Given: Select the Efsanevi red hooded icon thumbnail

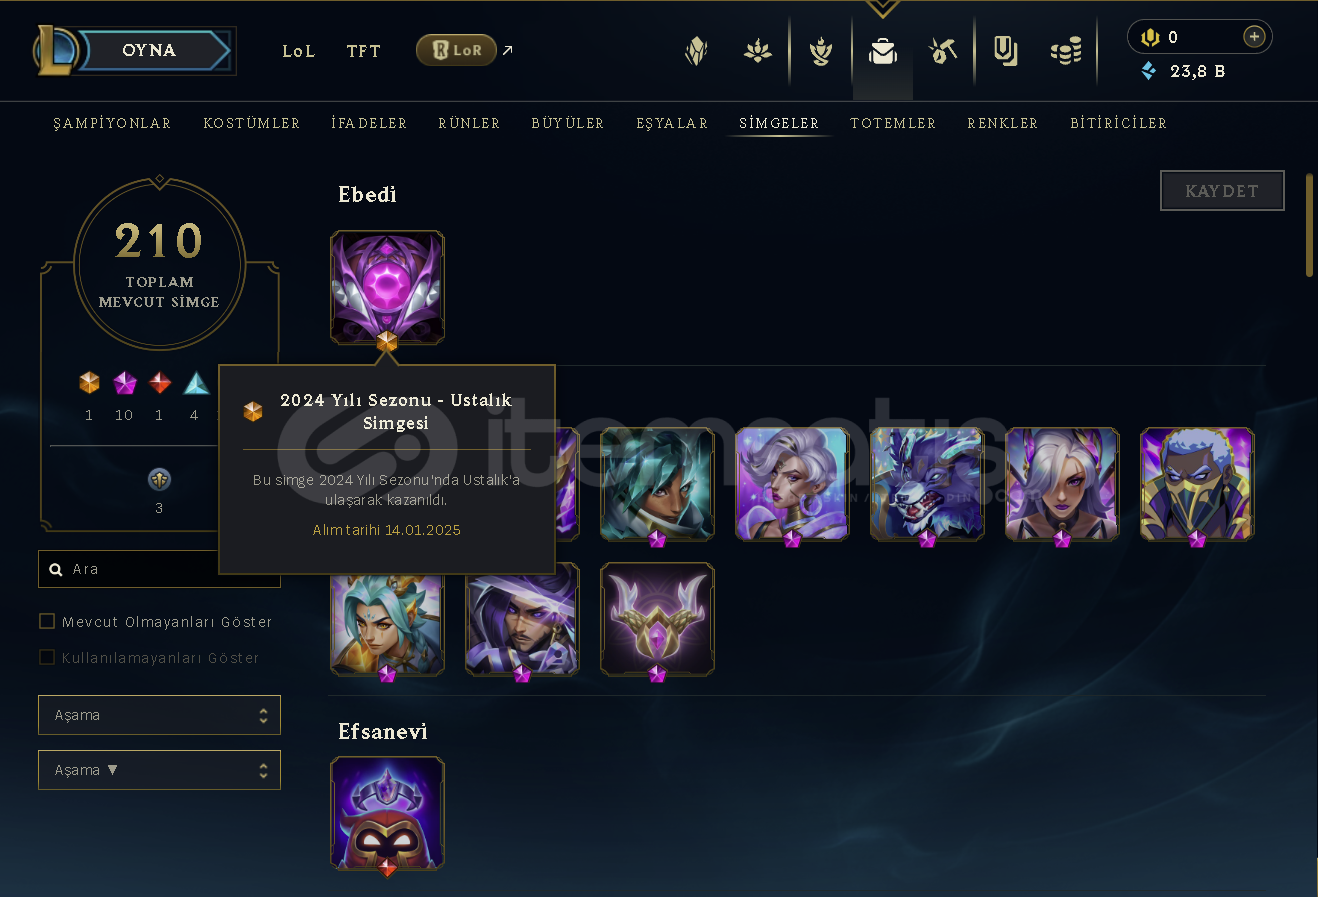Looking at the screenshot, I should pos(387,813).
